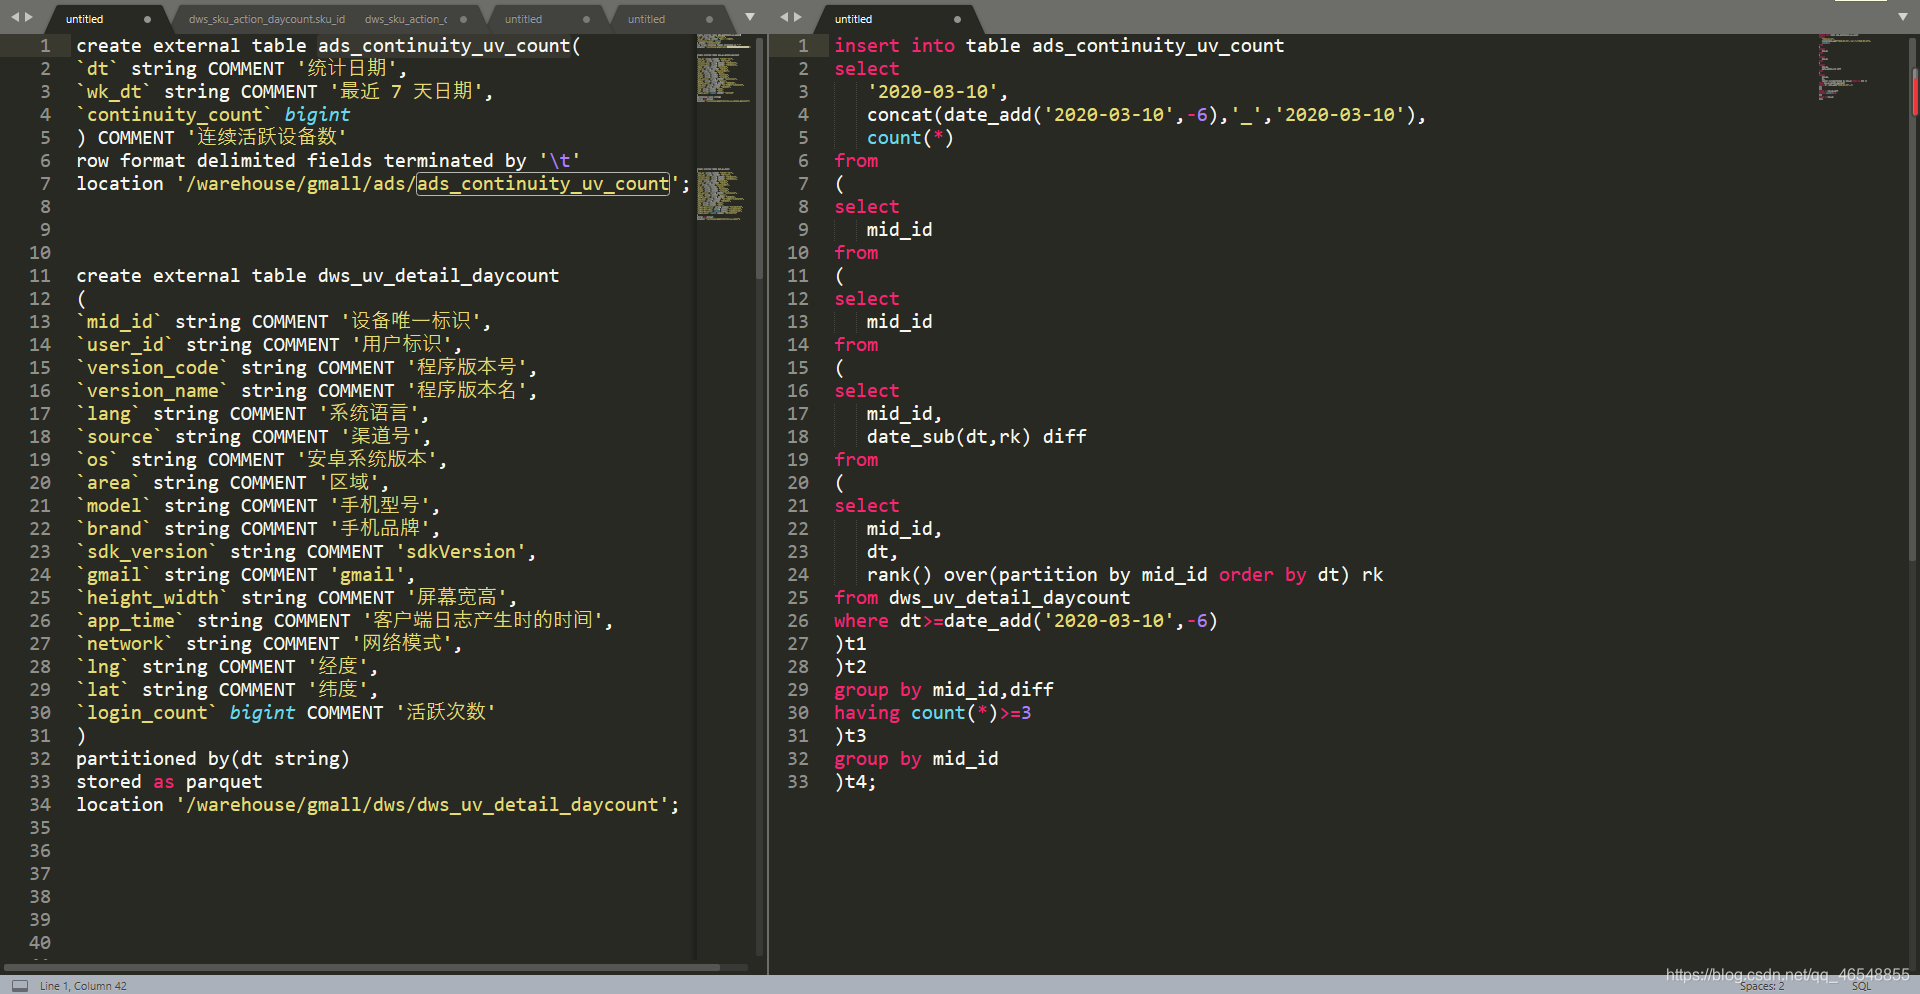Click the `height_width` string COMMENT line
The image size is (1920, 994).
click(x=296, y=598)
